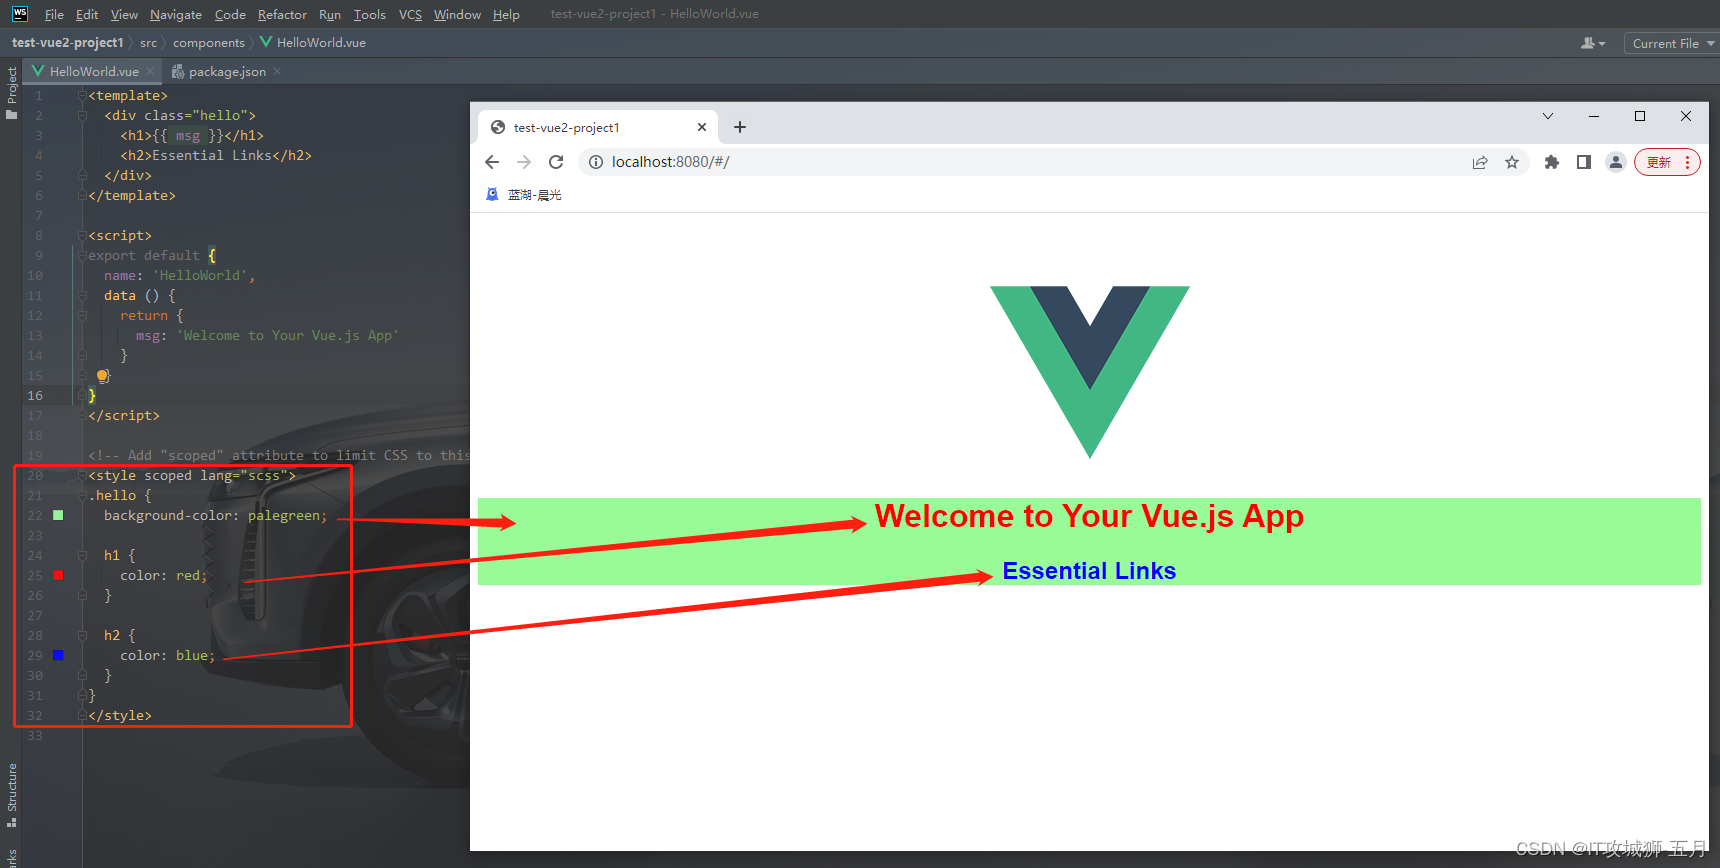The image size is (1720, 868).
Task: Click the red 更新 update button
Action: tap(1667, 162)
